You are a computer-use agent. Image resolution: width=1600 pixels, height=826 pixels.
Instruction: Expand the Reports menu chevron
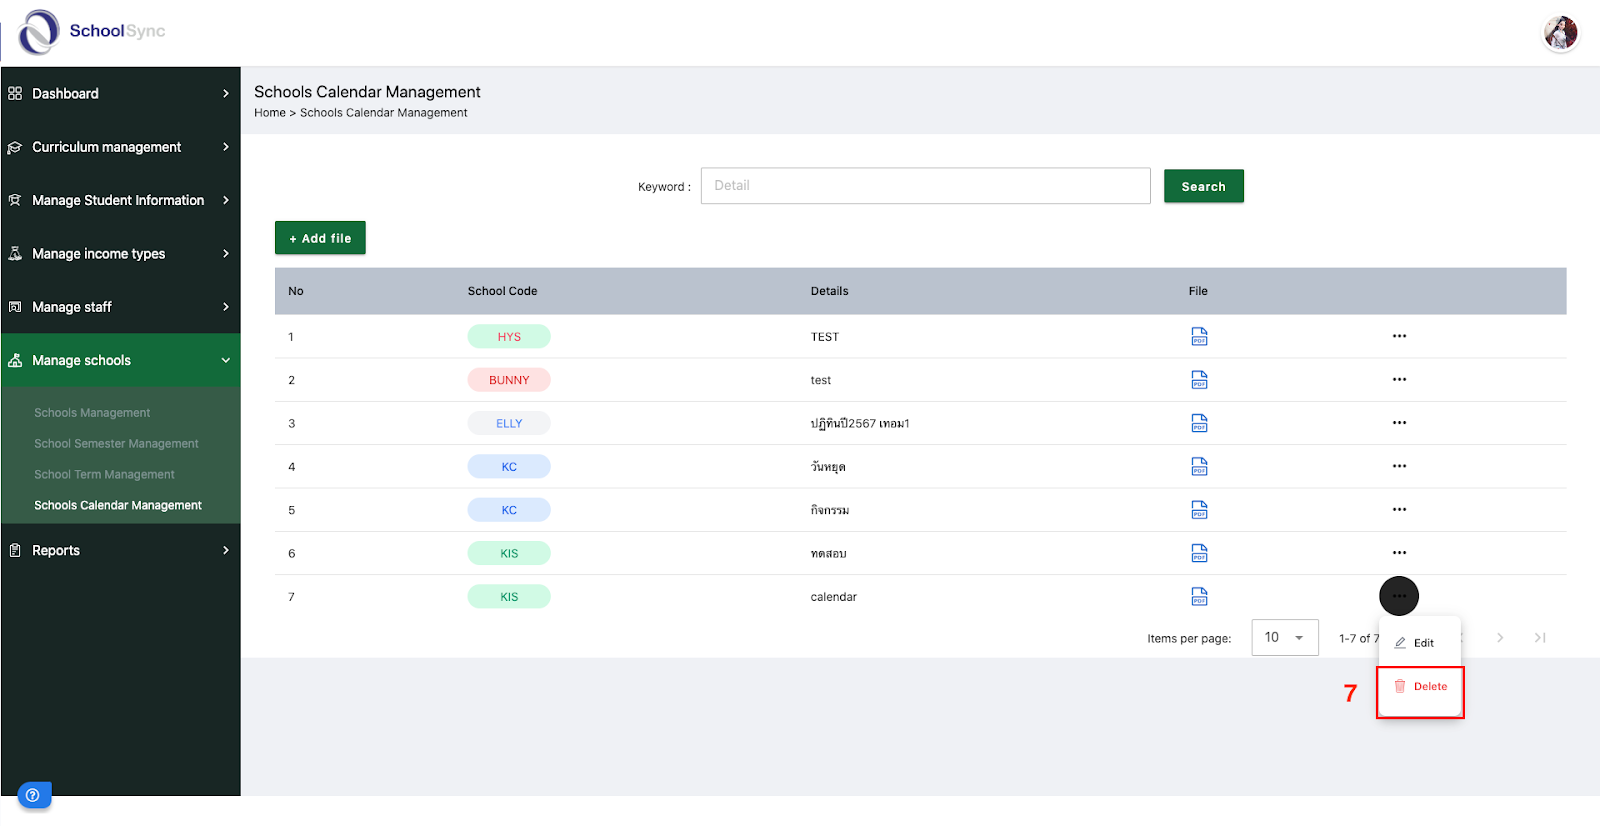[225, 550]
